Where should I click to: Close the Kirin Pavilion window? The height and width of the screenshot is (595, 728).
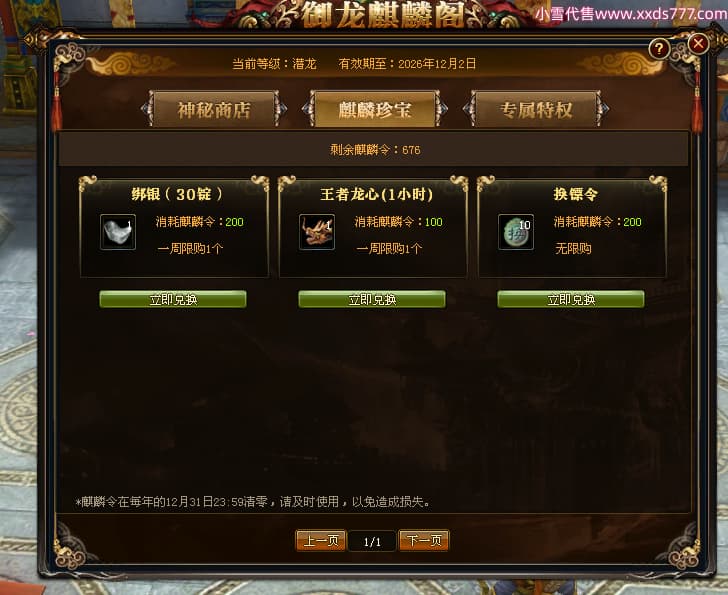(698, 44)
